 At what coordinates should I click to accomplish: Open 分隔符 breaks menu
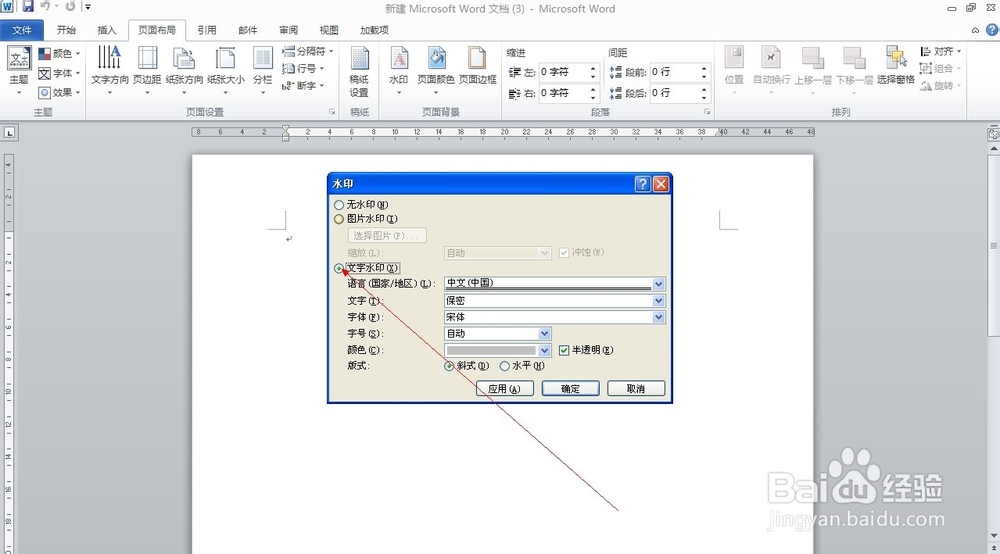click(307, 51)
